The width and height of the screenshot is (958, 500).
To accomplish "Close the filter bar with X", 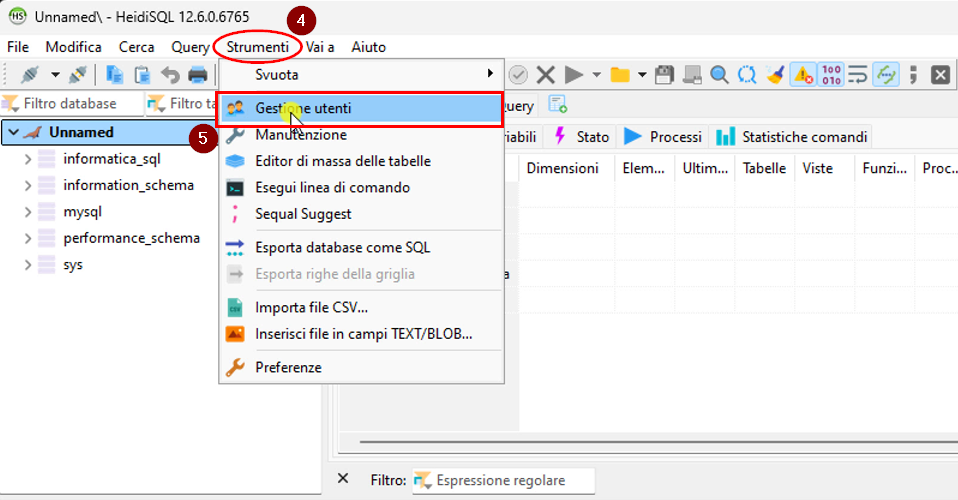I will pyautogui.click(x=343, y=479).
